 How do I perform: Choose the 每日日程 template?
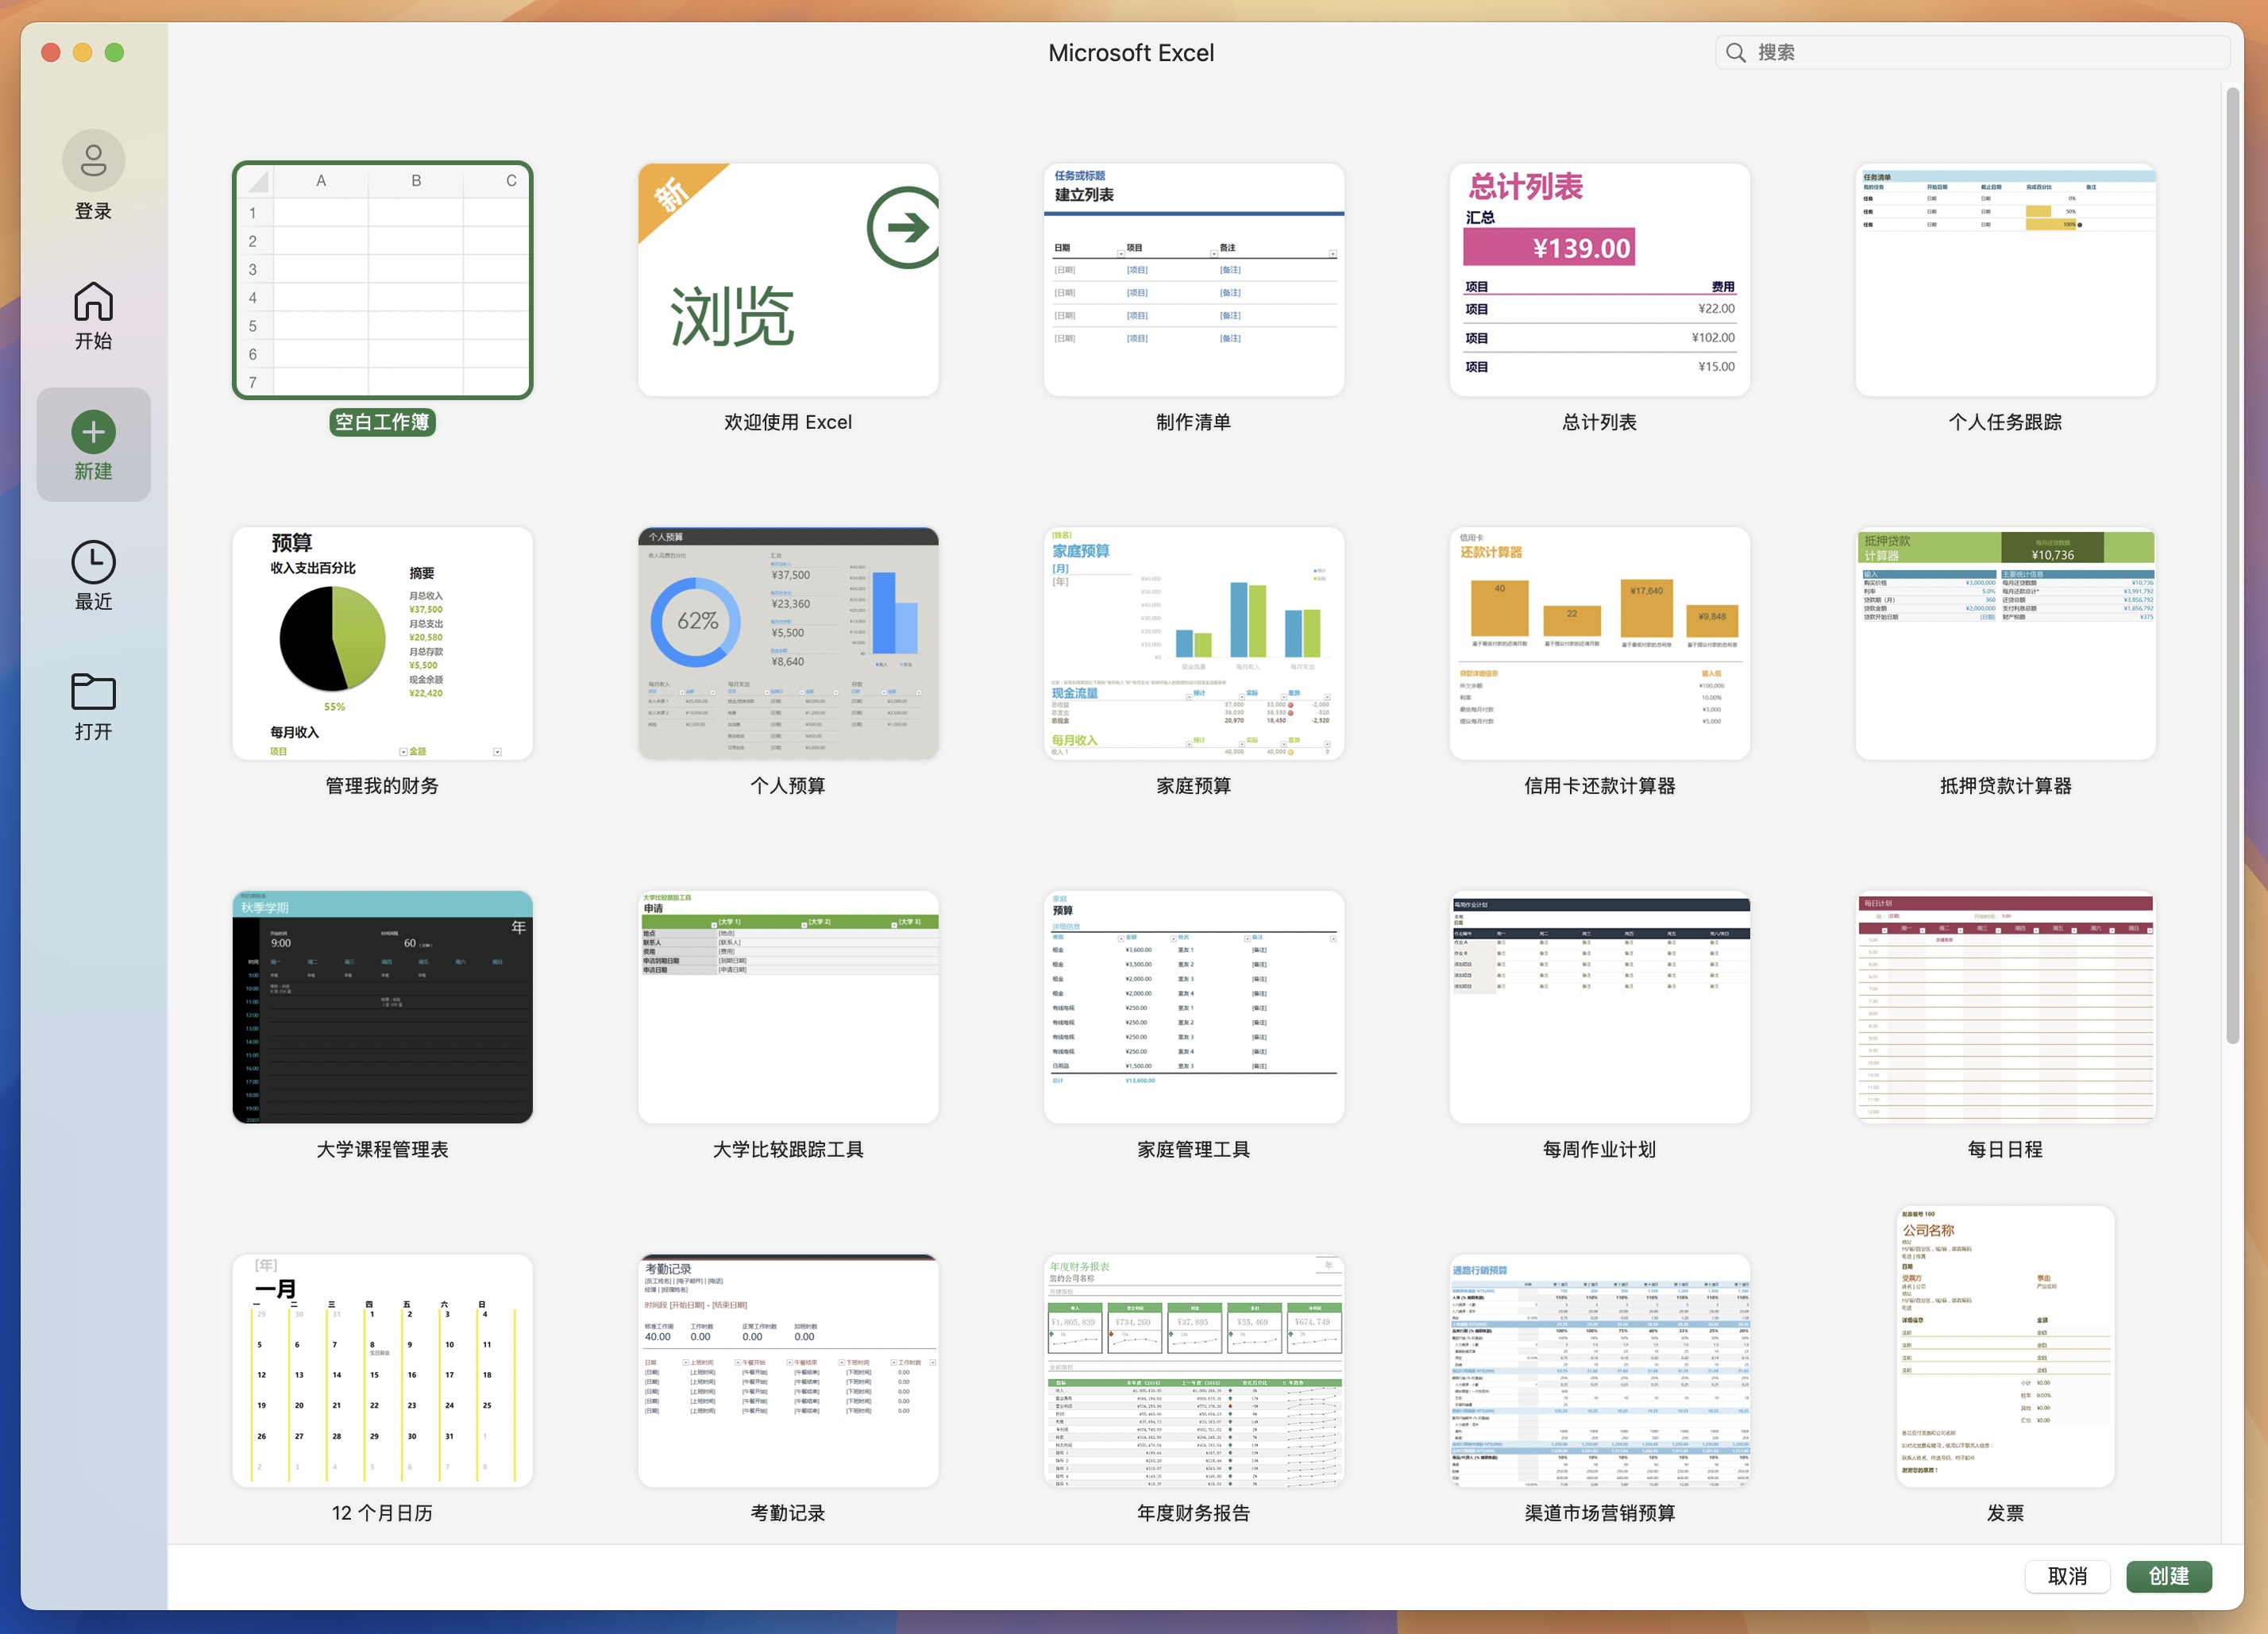pyautogui.click(x=2005, y=1007)
